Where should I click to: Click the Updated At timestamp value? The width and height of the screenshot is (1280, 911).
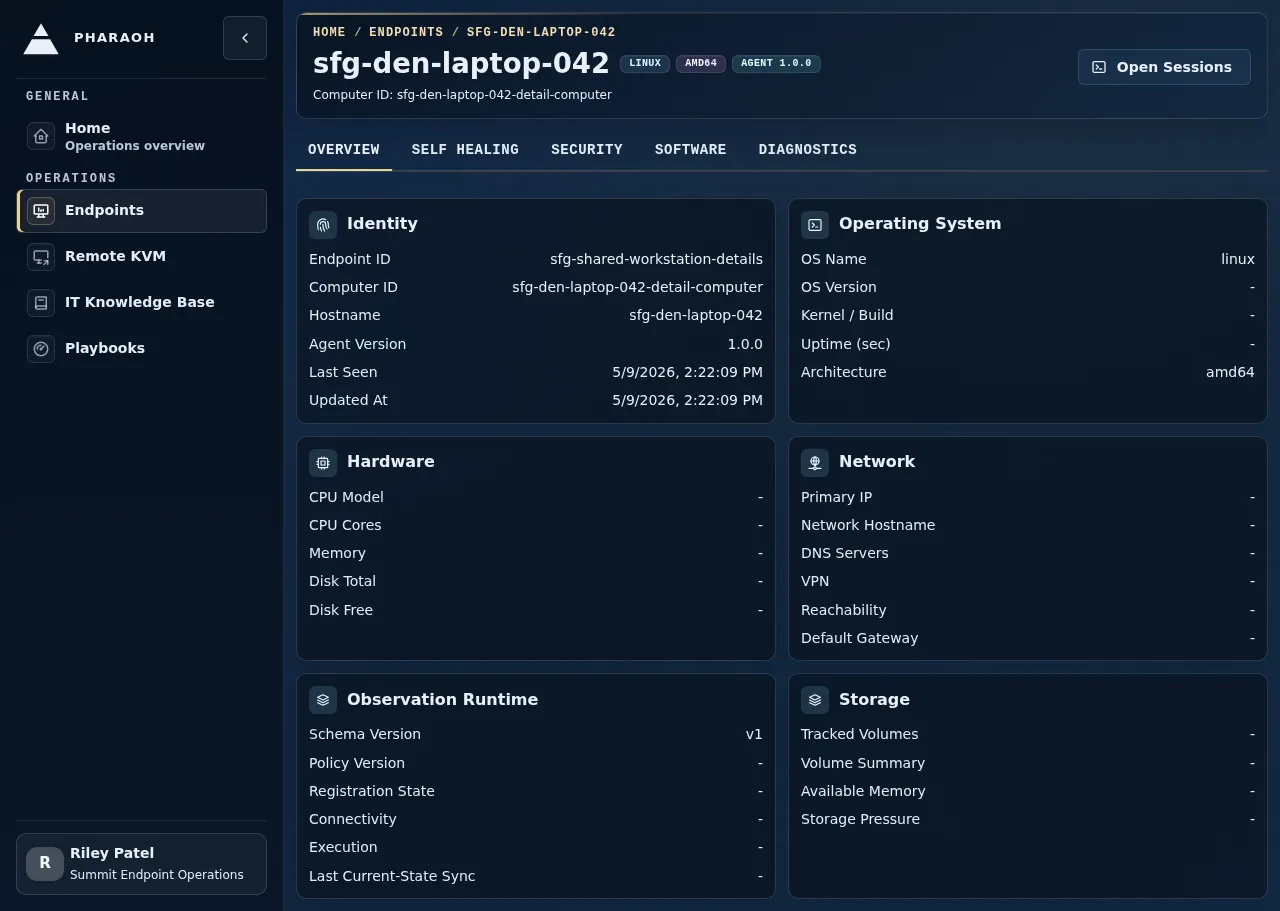(x=687, y=400)
